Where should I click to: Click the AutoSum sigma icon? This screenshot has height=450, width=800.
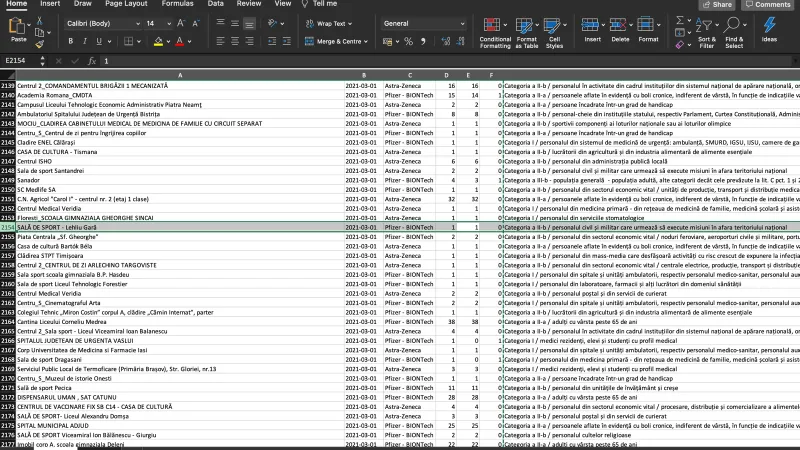coord(680,20)
